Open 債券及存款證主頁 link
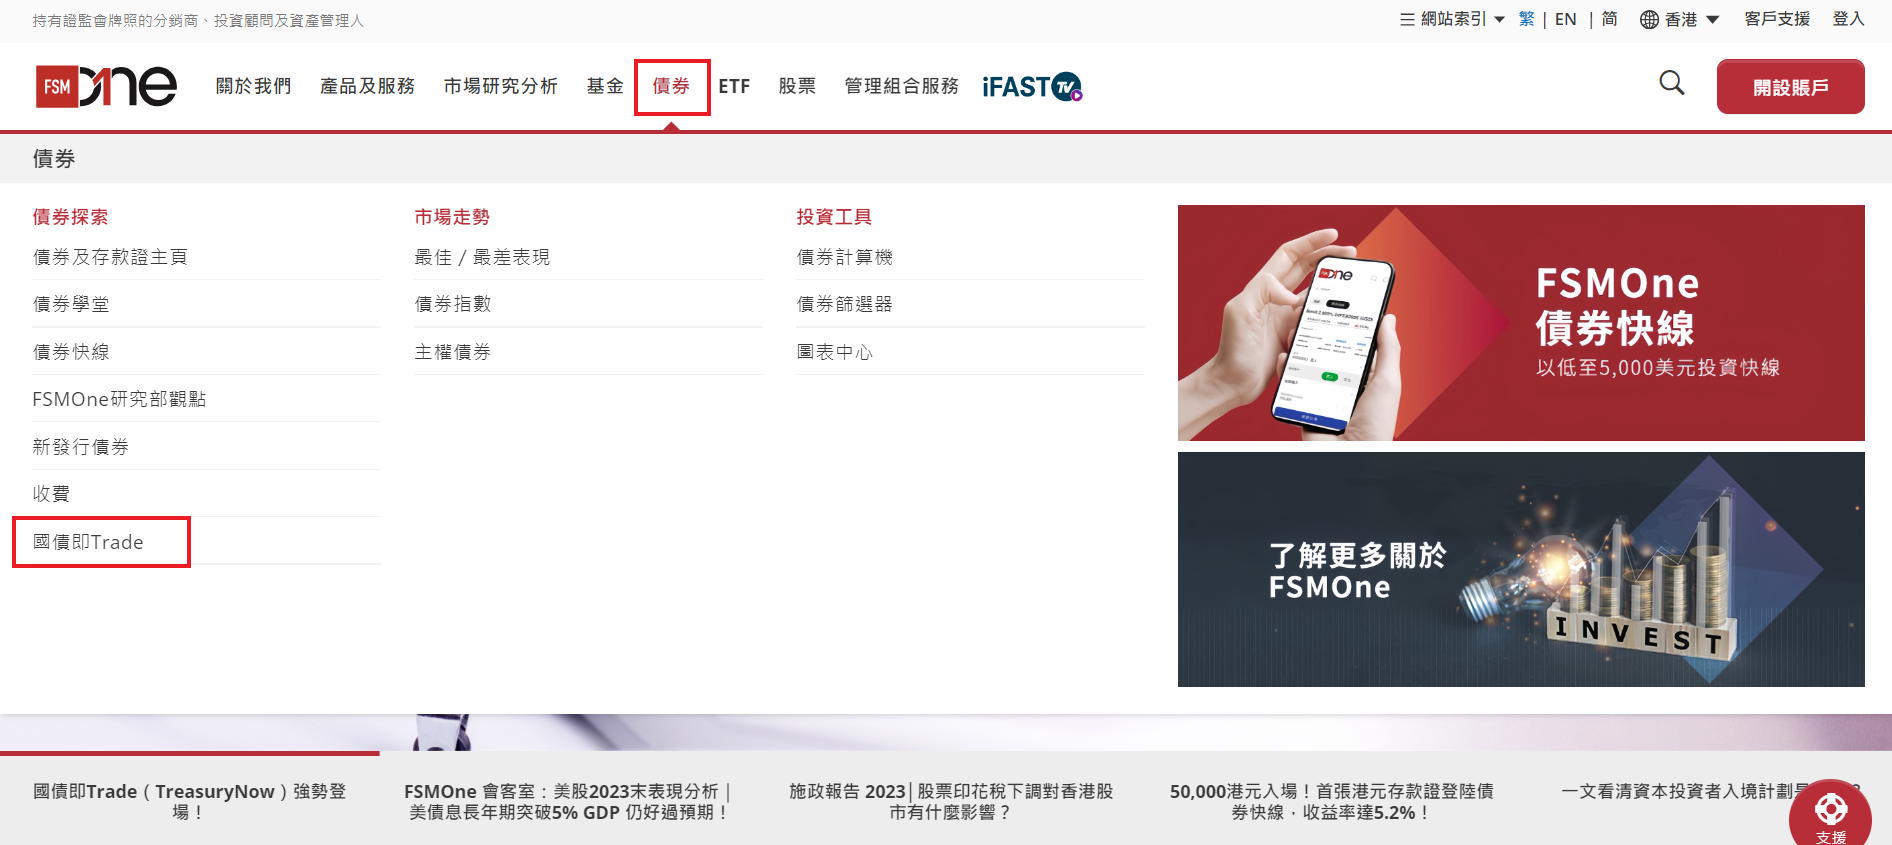This screenshot has height=845, width=1892. [x=110, y=257]
